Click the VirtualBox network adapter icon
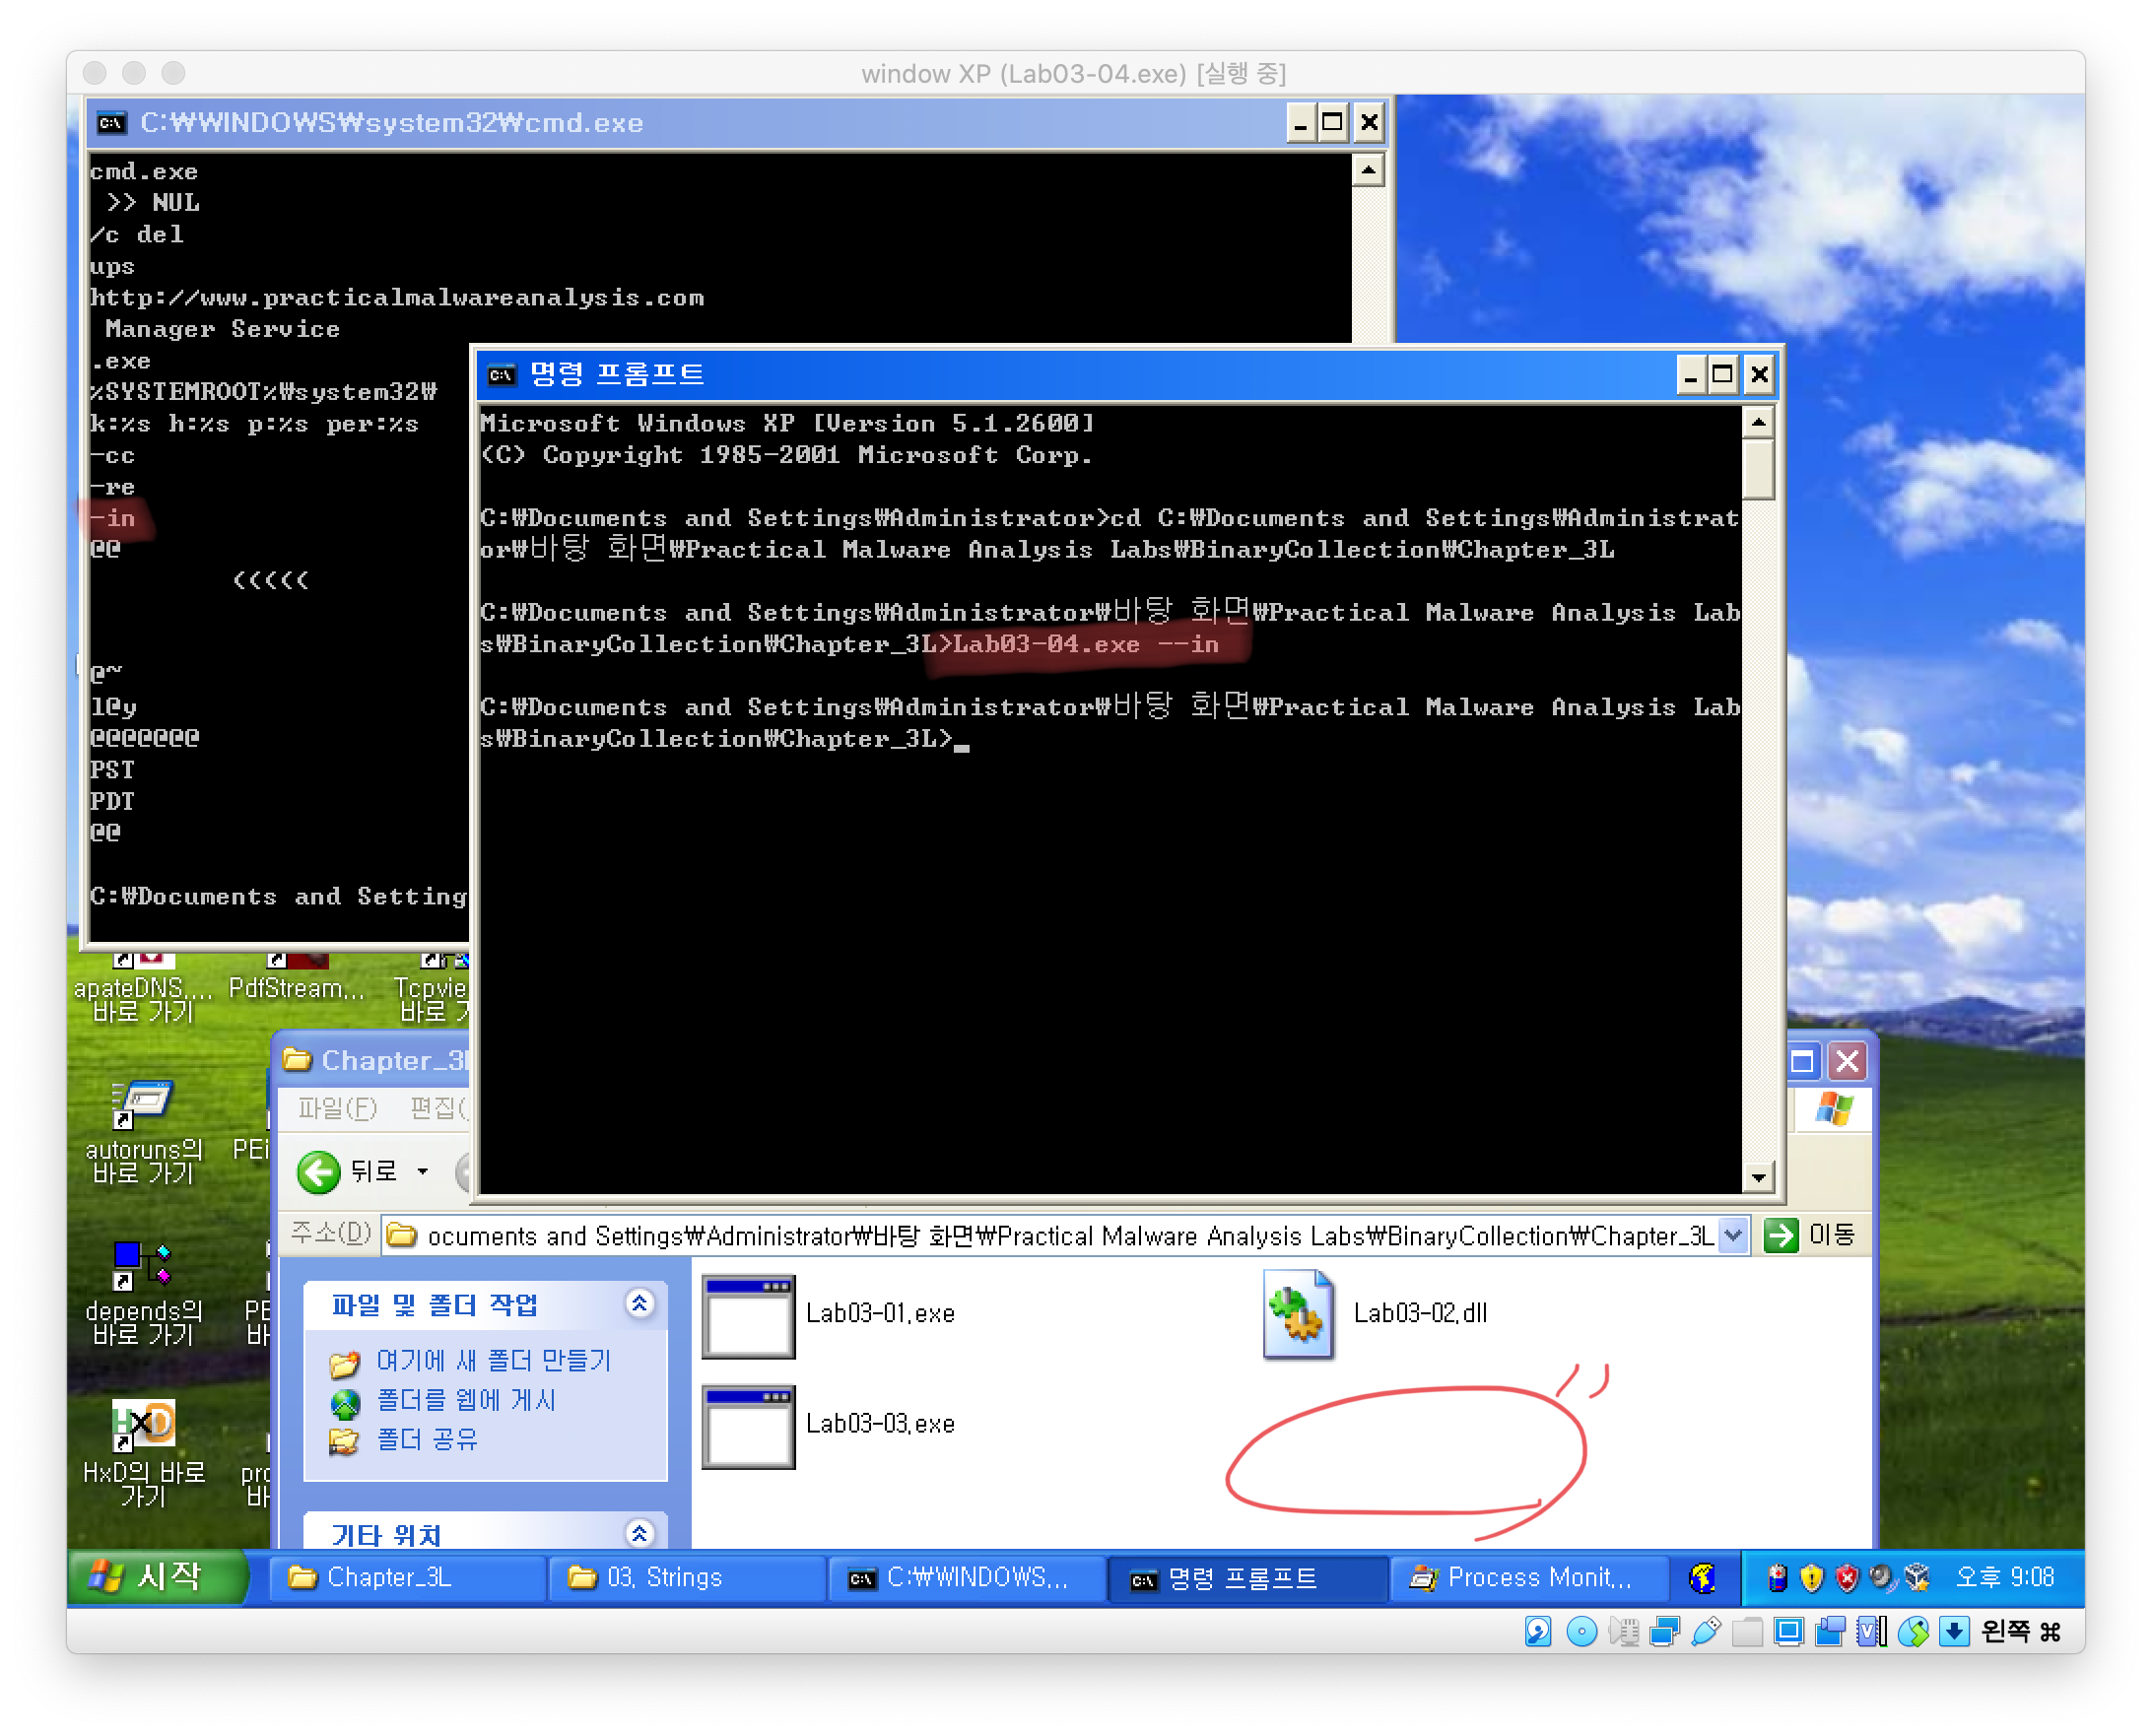Viewport: 2152px width, 1736px height. (x=1666, y=1632)
